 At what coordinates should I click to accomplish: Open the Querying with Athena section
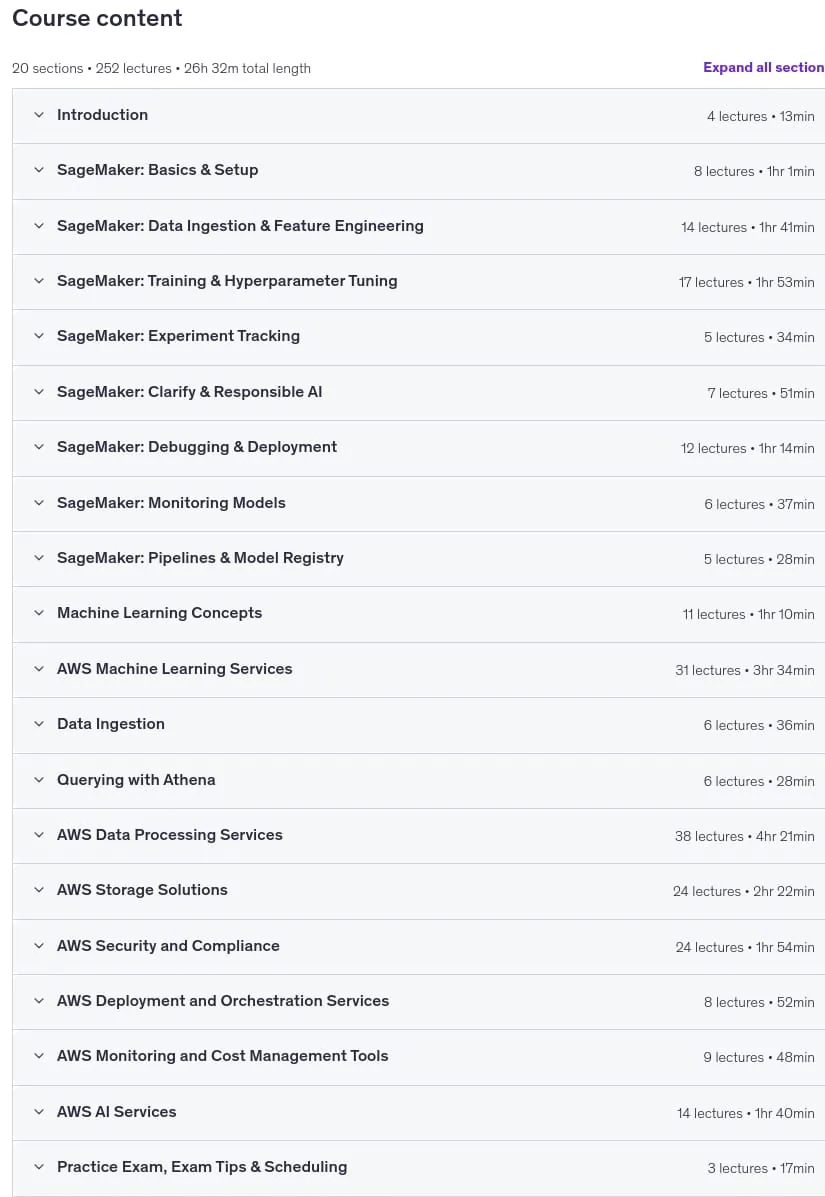click(x=418, y=780)
